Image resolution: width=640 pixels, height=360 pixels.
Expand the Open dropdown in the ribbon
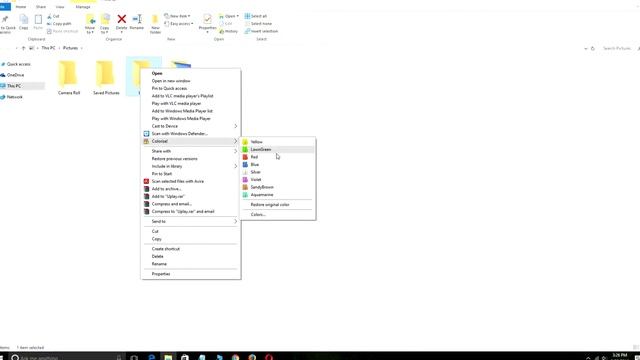click(229, 16)
